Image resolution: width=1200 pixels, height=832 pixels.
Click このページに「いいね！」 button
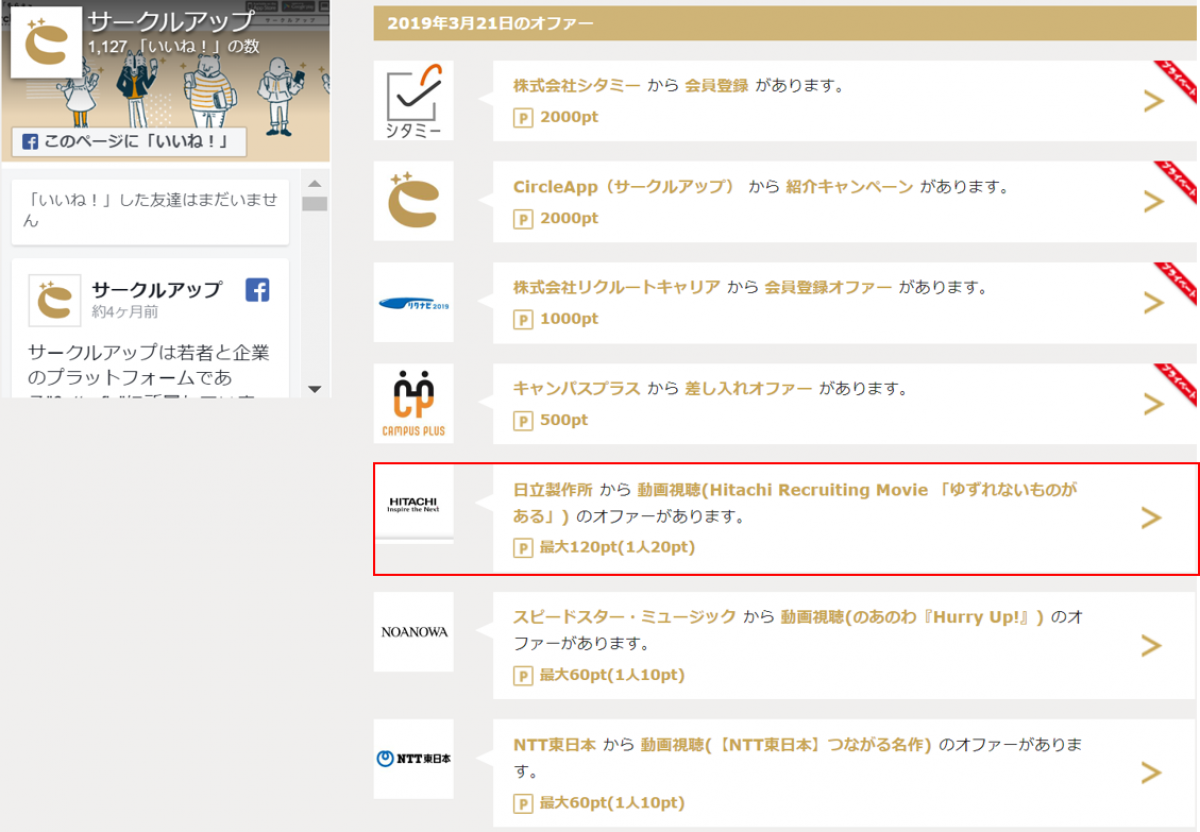pyautogui.click(x=129, y=142)
